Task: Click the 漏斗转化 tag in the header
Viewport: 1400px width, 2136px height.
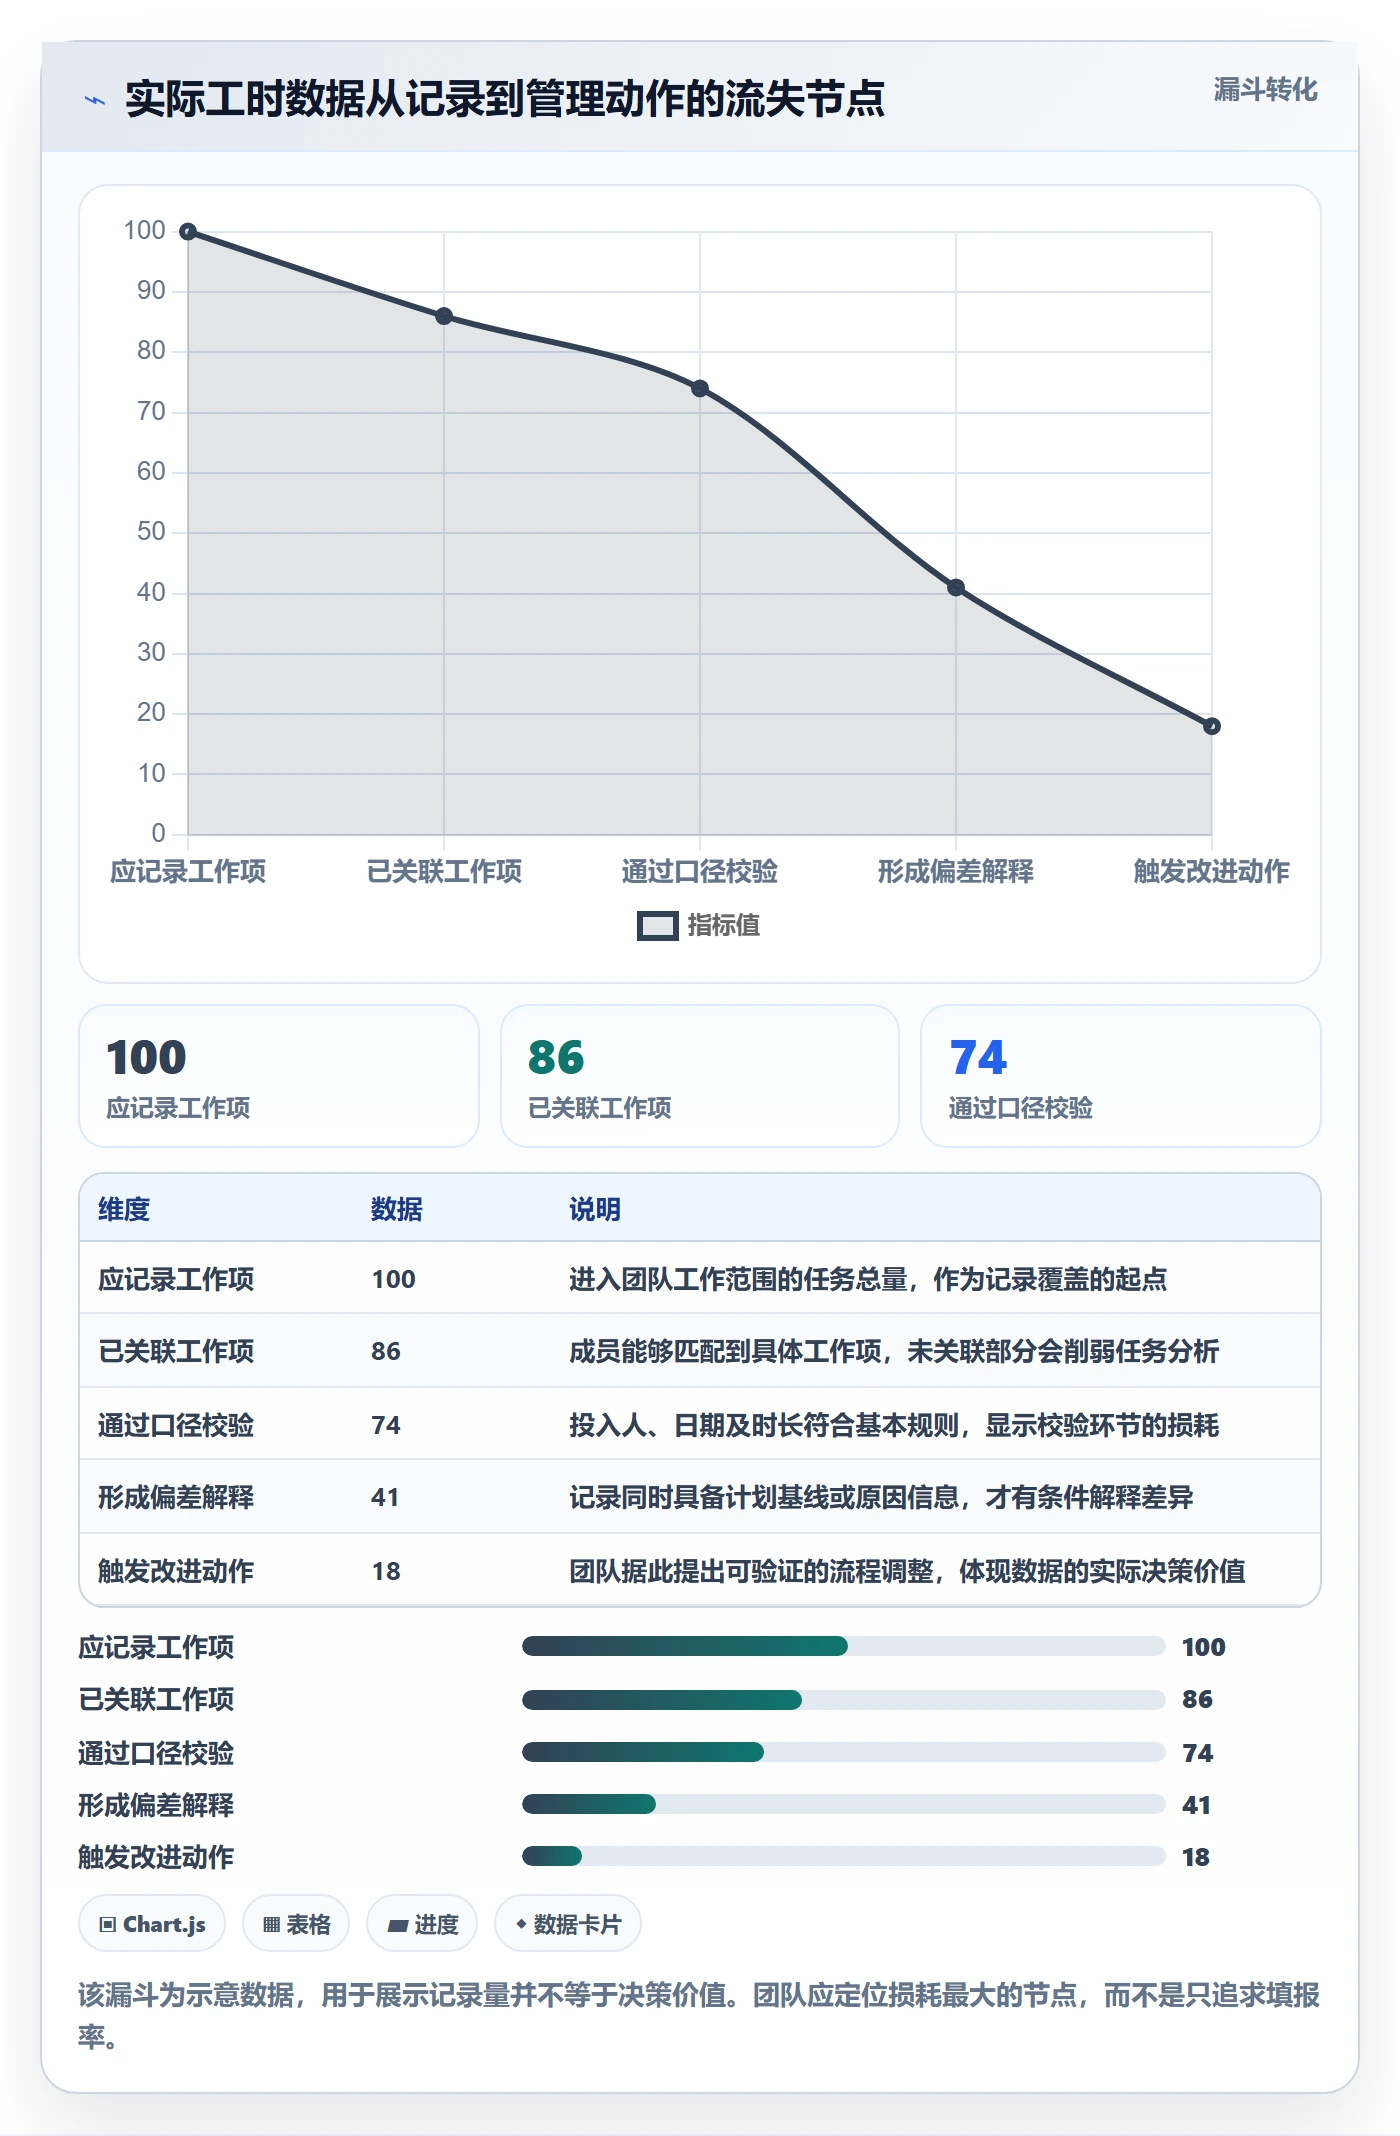Action: 1265,90
